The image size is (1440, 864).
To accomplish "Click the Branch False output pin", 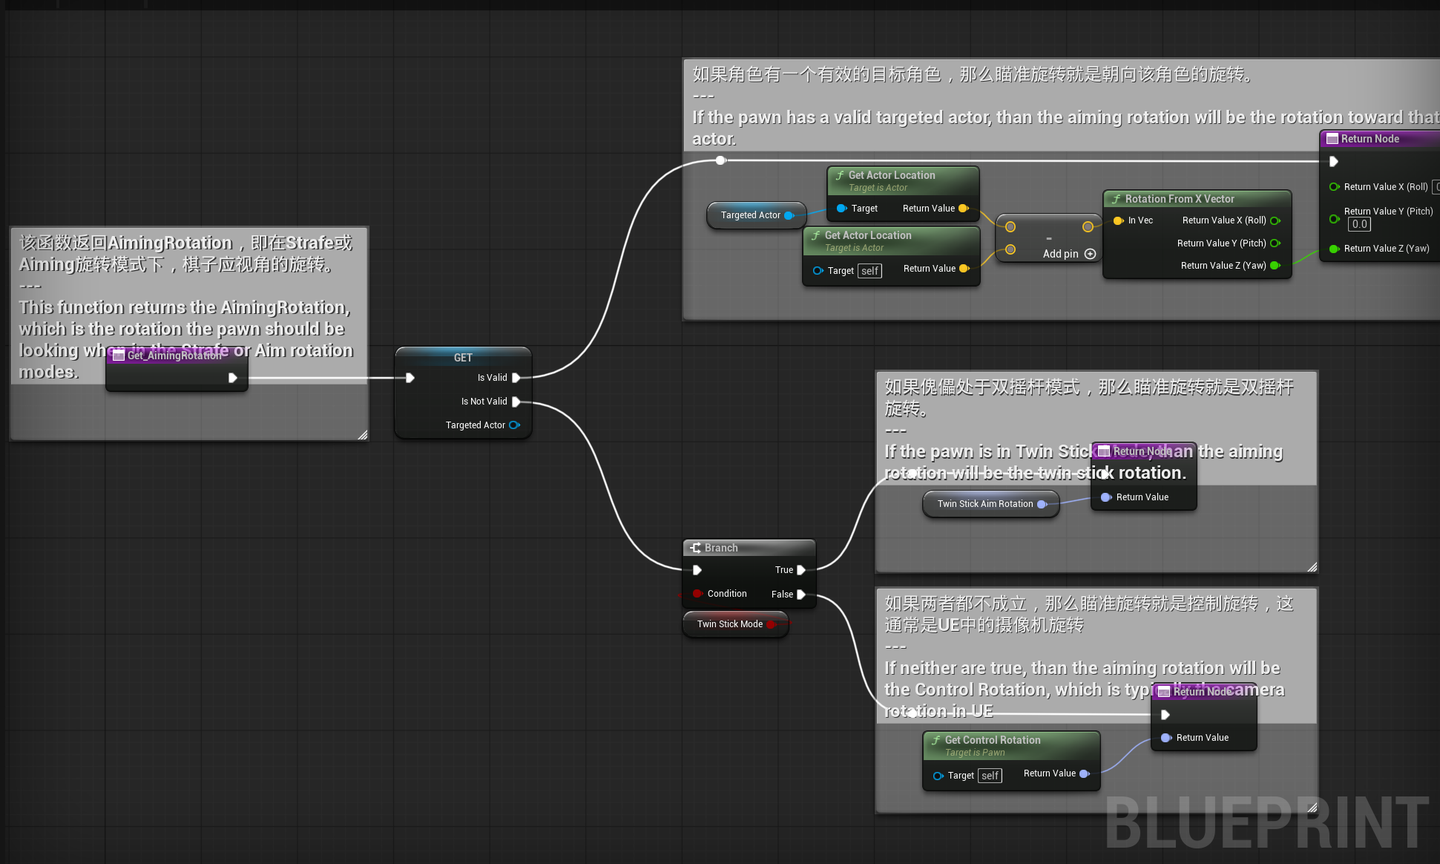I will tap(801, 595).
